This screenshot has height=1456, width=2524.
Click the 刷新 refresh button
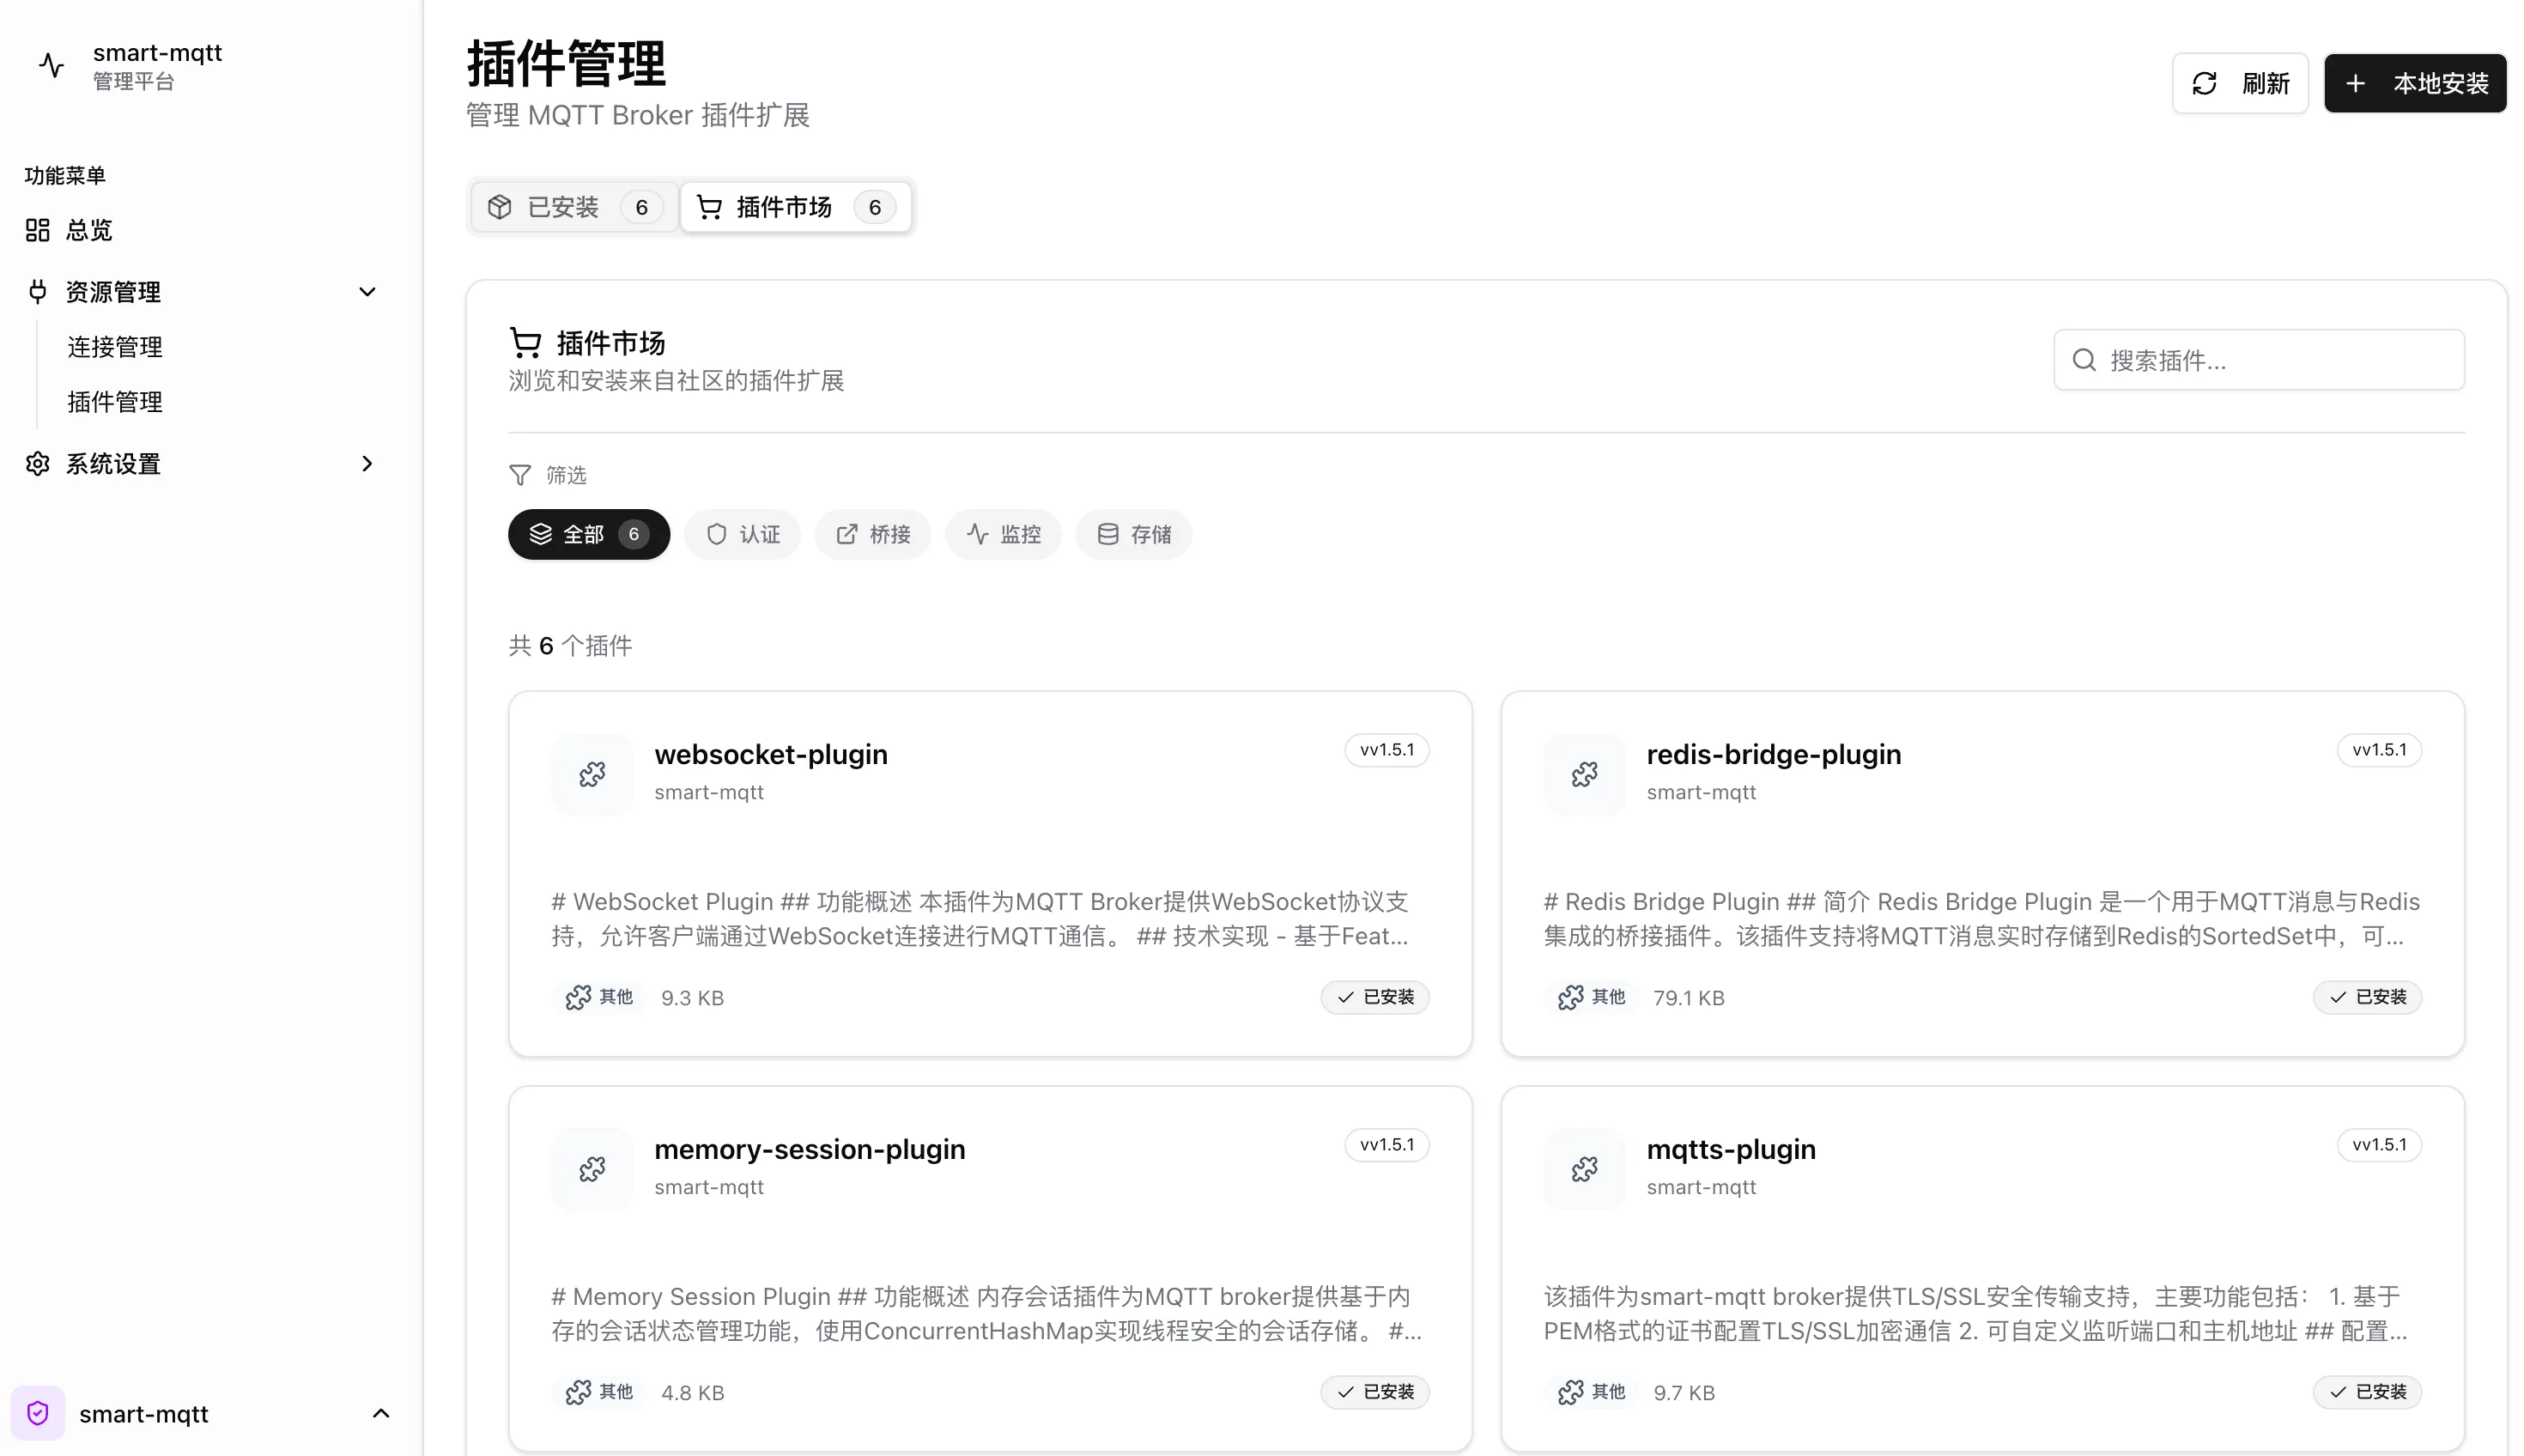tap(2239, 83)
